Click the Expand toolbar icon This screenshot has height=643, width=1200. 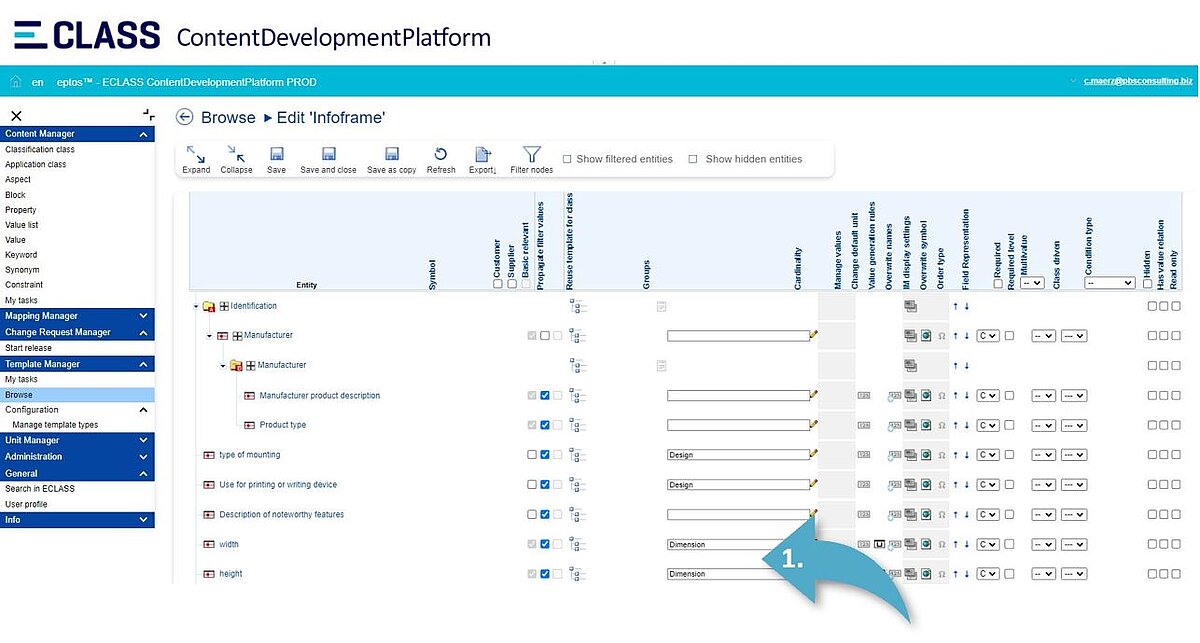click(x=196, y=155)
